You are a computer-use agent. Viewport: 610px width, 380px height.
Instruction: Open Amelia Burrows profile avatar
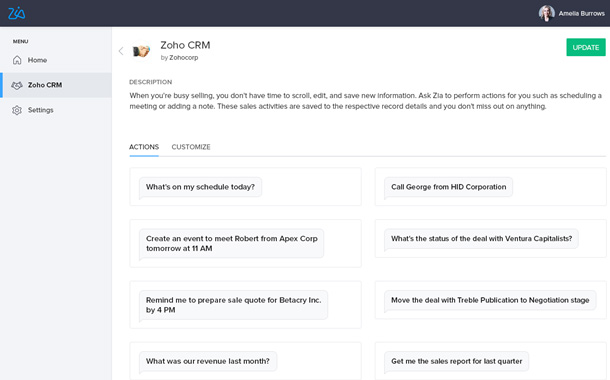[547, 13]
